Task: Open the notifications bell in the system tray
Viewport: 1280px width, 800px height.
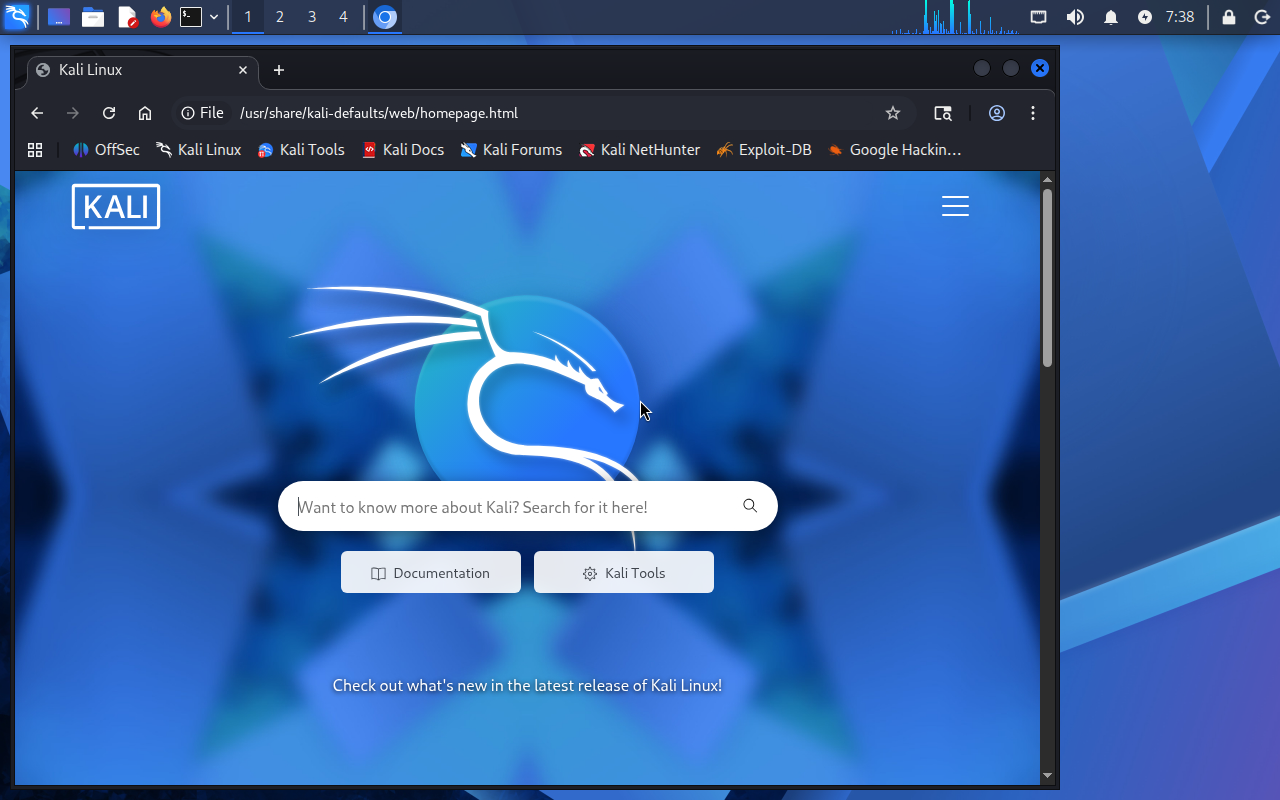Action: (1111, 17)
